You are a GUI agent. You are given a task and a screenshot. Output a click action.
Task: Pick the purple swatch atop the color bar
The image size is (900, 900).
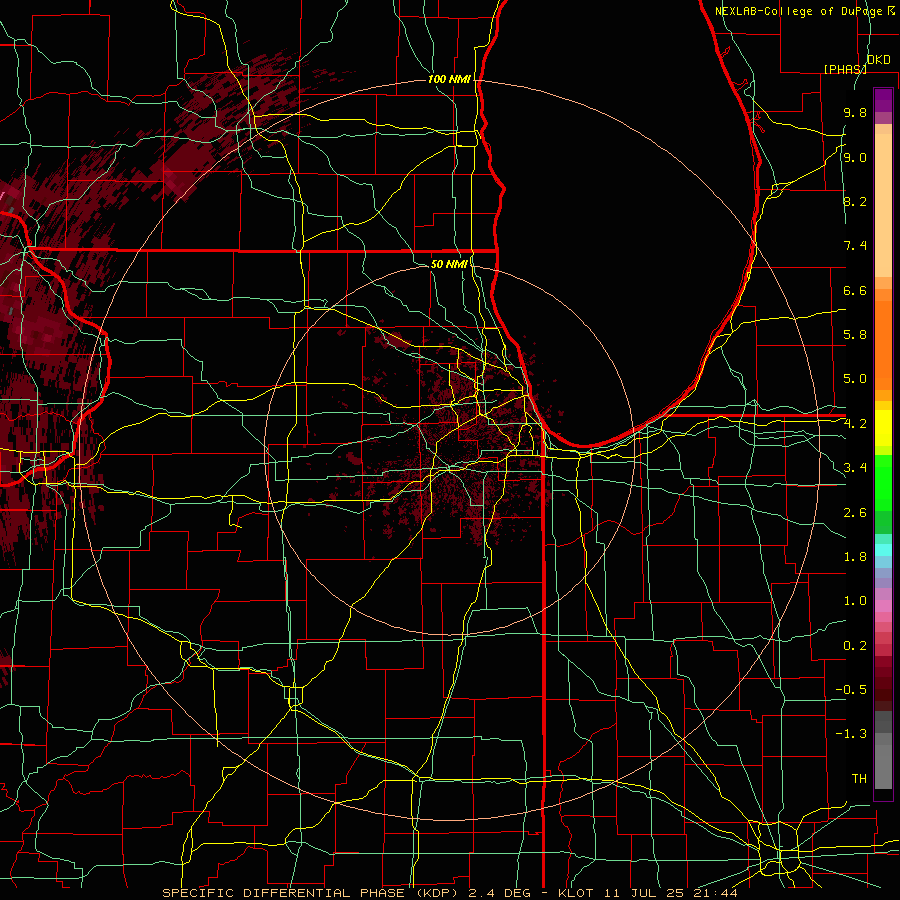(x=883, y=100)
